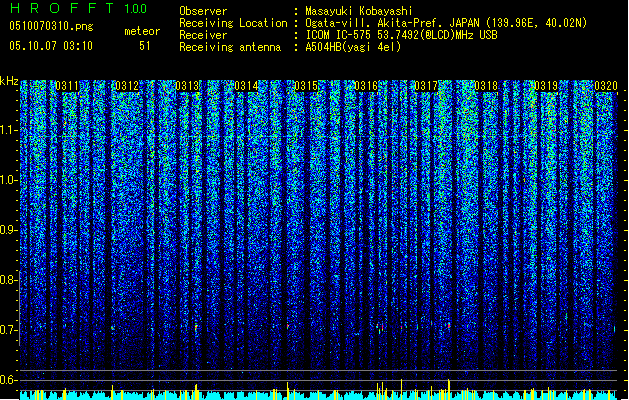The image size is (629, 400).
Task: Click the 0311 time marker
Action: tap(67, 86)
